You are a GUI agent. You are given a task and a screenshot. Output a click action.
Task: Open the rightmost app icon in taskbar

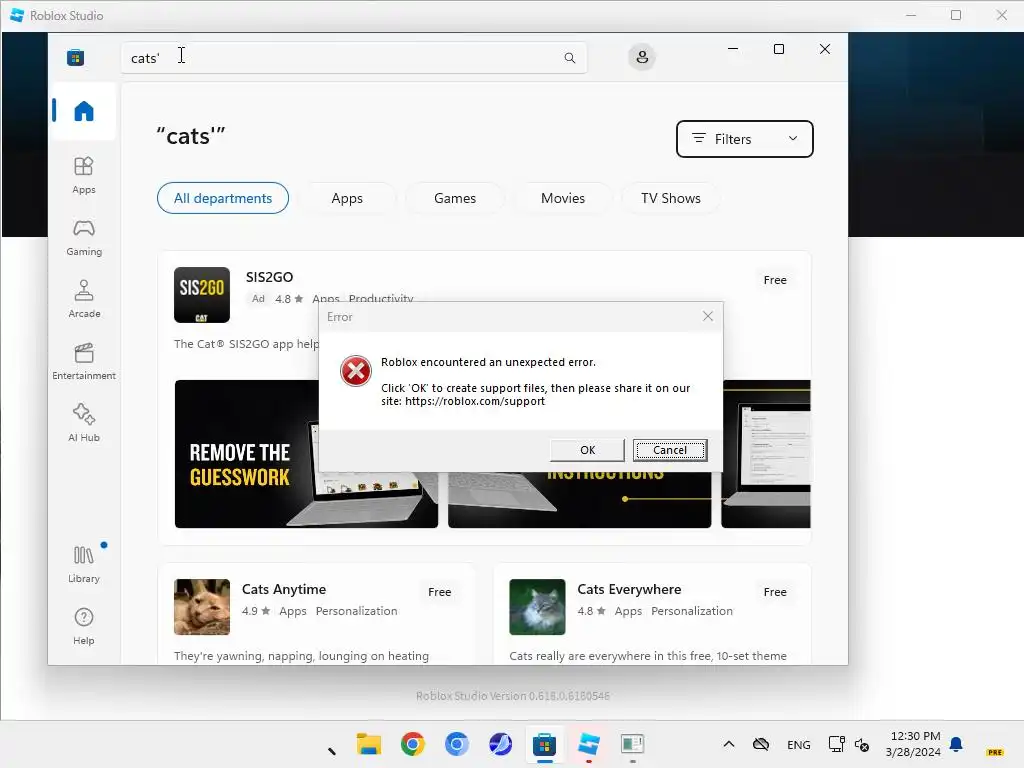632,744
